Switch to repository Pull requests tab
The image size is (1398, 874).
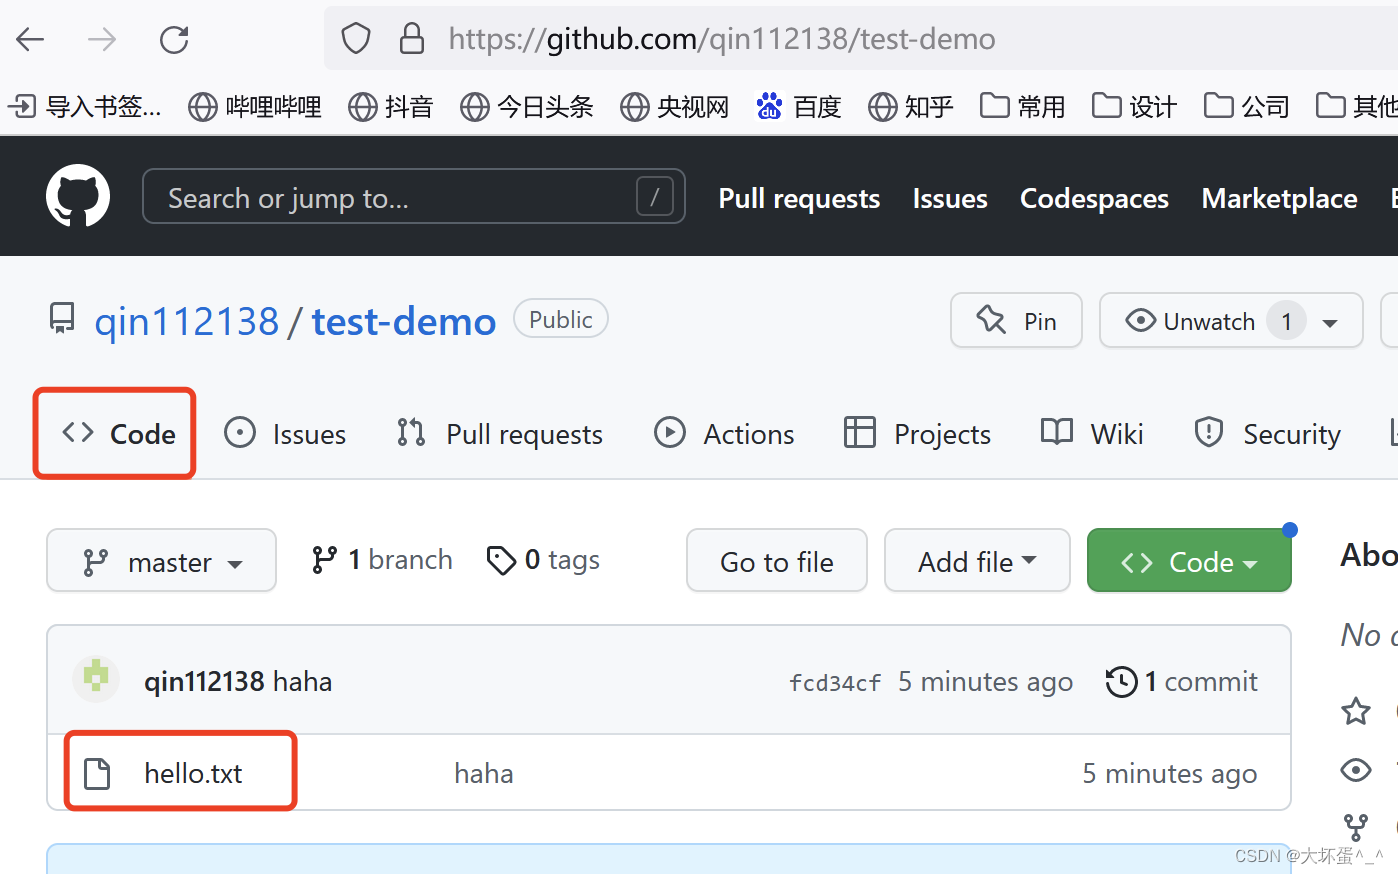tap(499, 434)
